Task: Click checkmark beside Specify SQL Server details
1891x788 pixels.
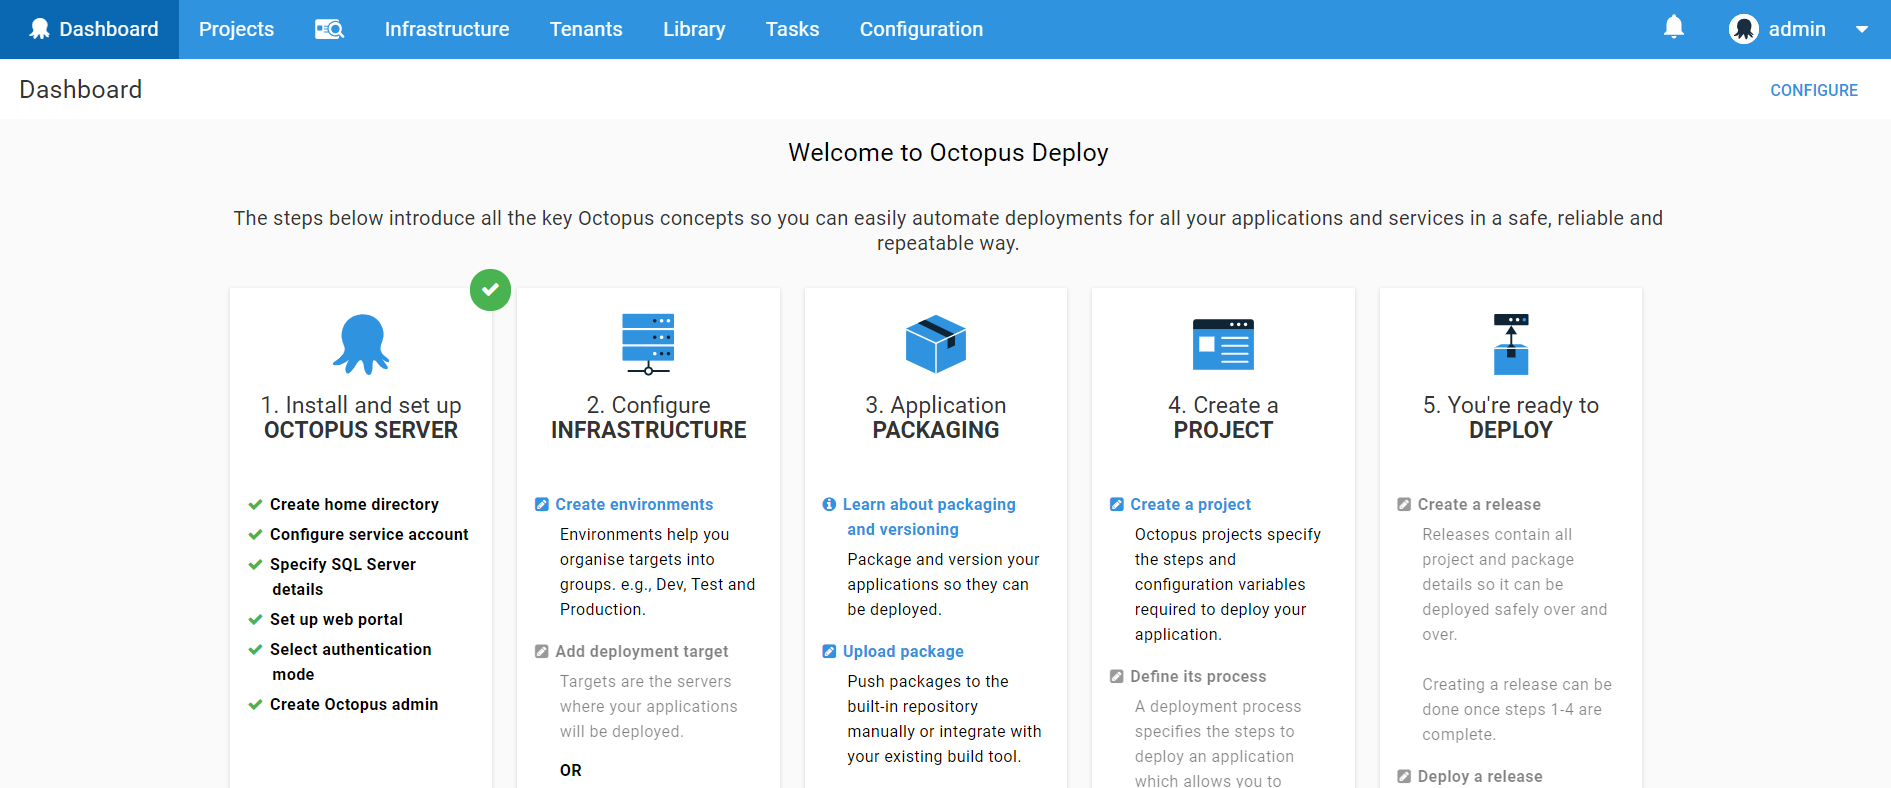Action: click(255, 565)
